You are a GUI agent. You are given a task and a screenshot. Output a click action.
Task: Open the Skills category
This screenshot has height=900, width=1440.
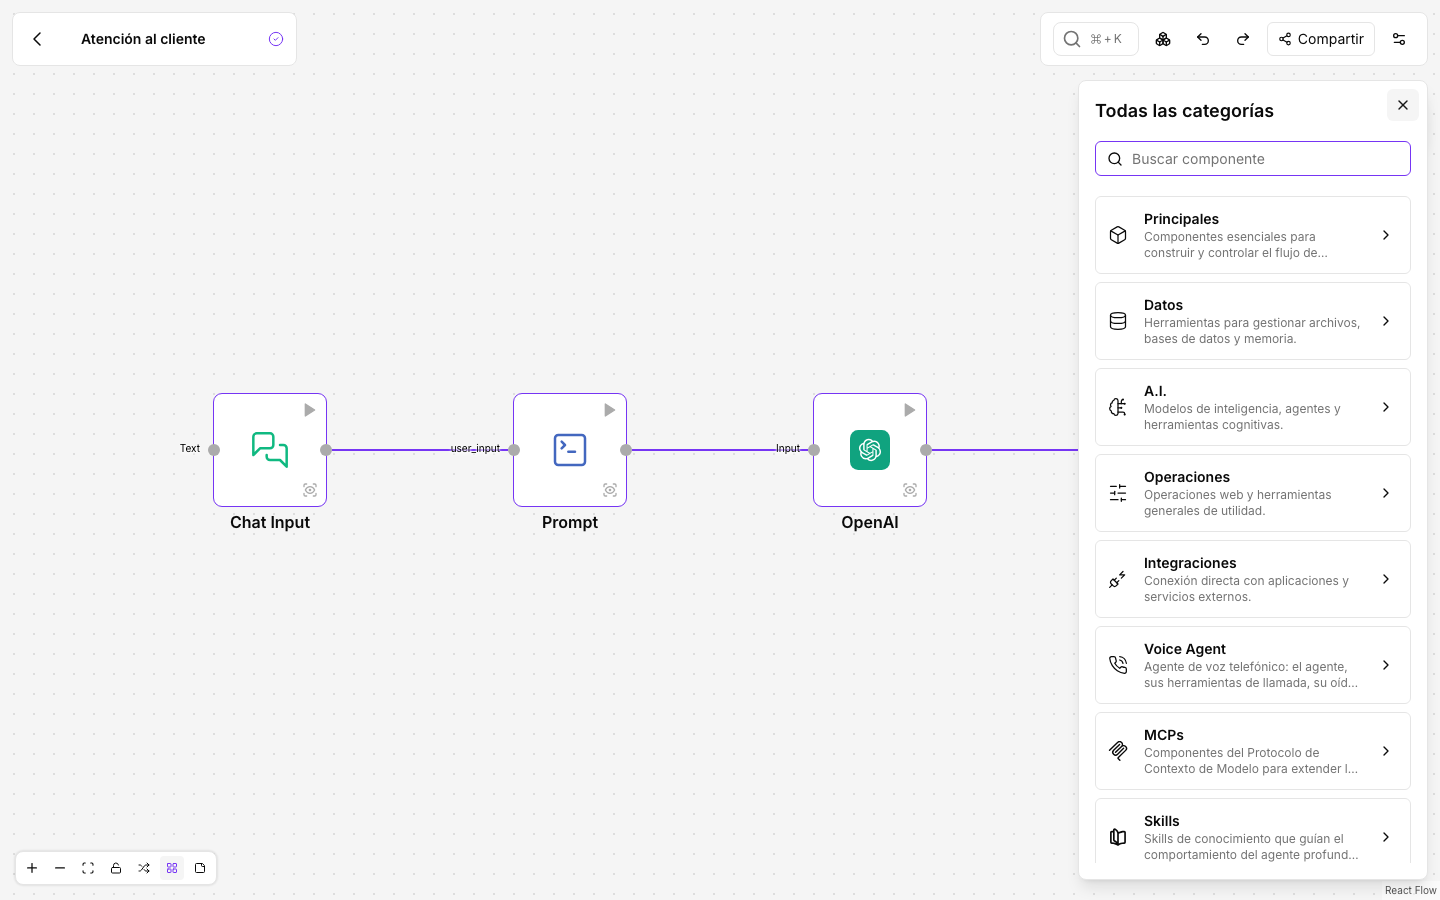[1252, 832]
